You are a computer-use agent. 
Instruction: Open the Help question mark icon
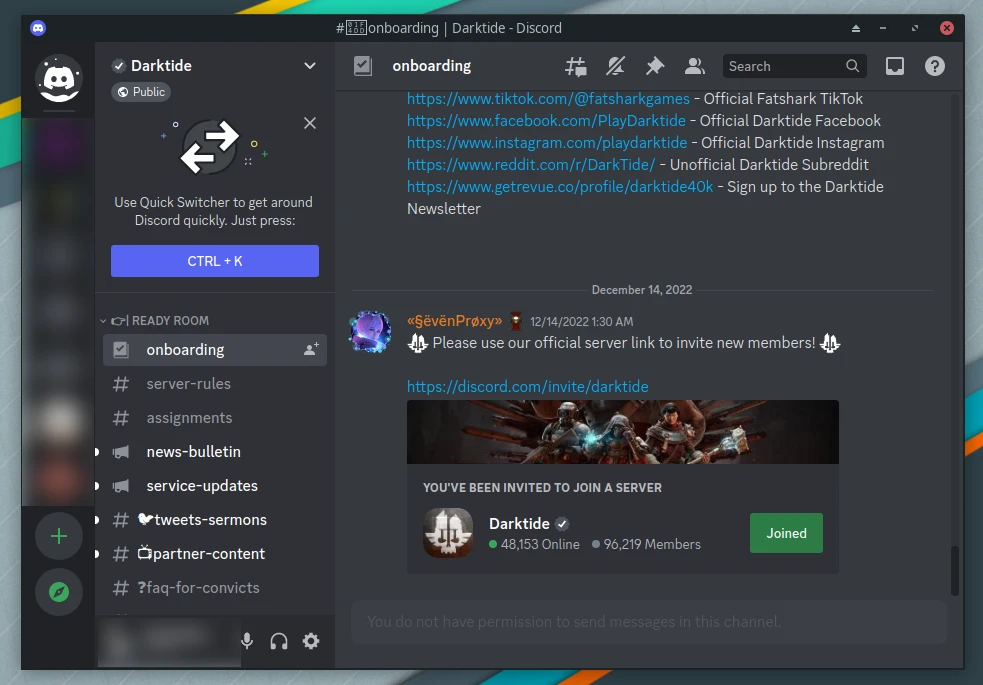point(934,66)
